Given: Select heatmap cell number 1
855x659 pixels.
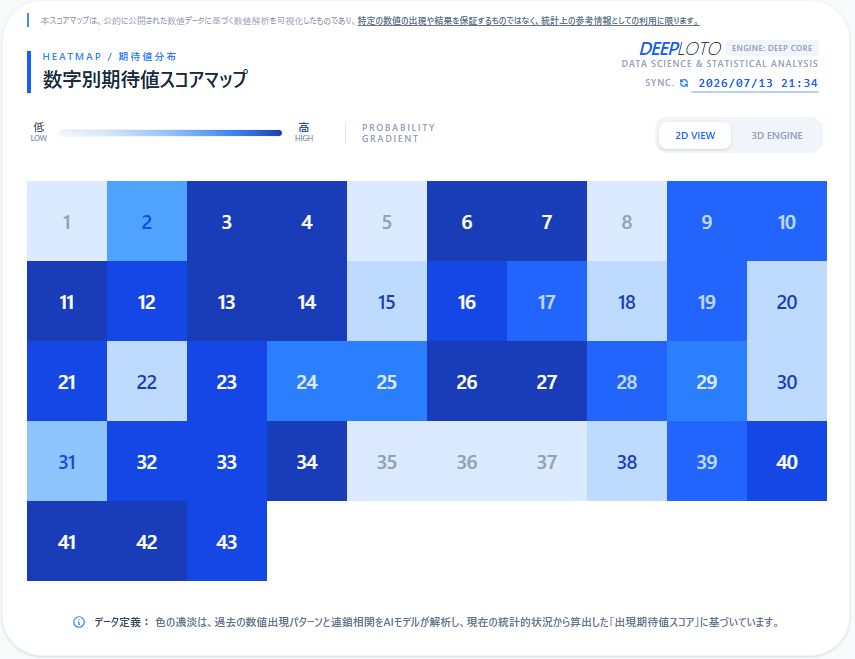Looking at the screenshot, I should click(67, 221).
